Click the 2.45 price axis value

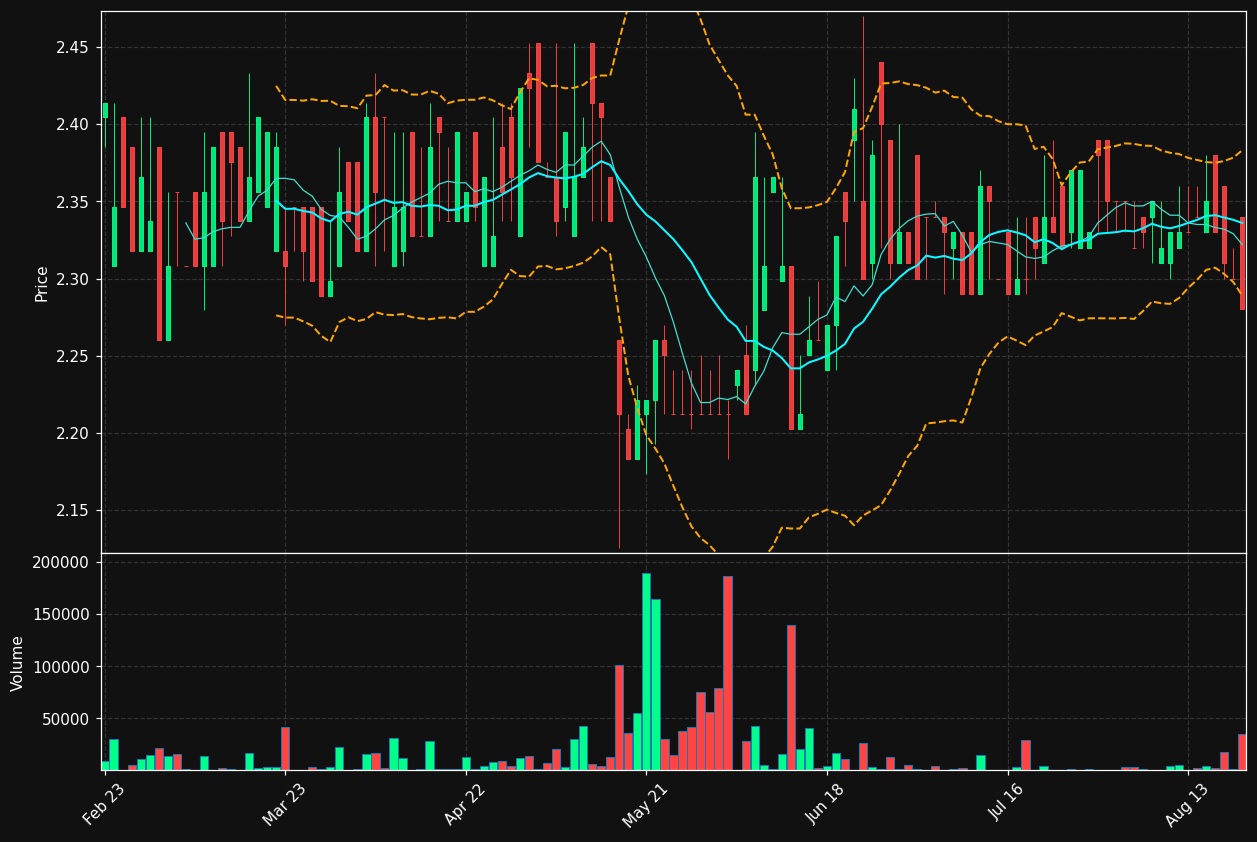(x=73, y=48)
